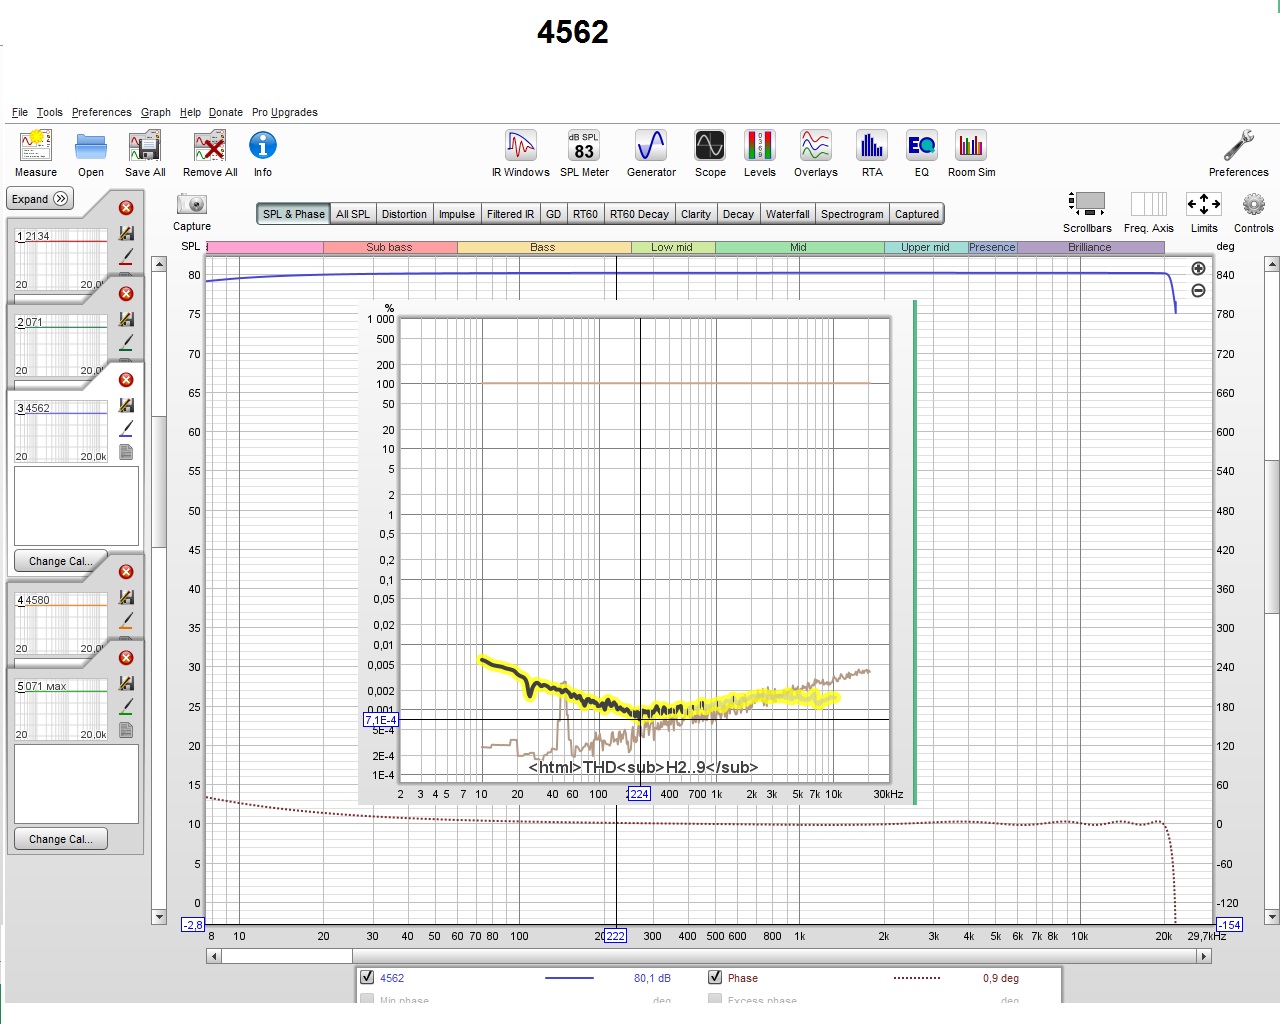
Task: Open the Tools menu
Action: (50, 112)
